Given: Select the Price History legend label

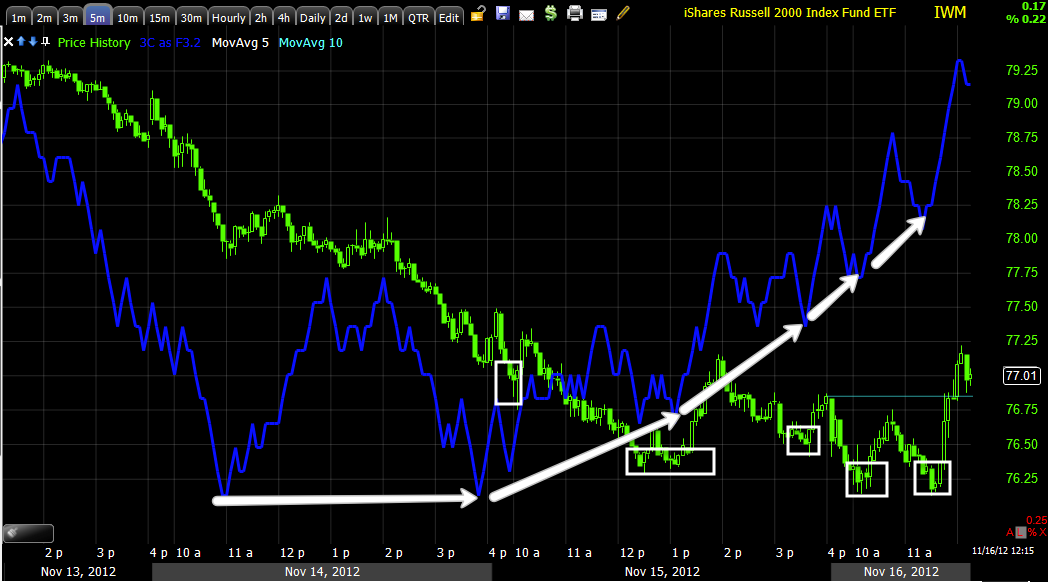Looking at the screenshot, I should tap(94, 43).
